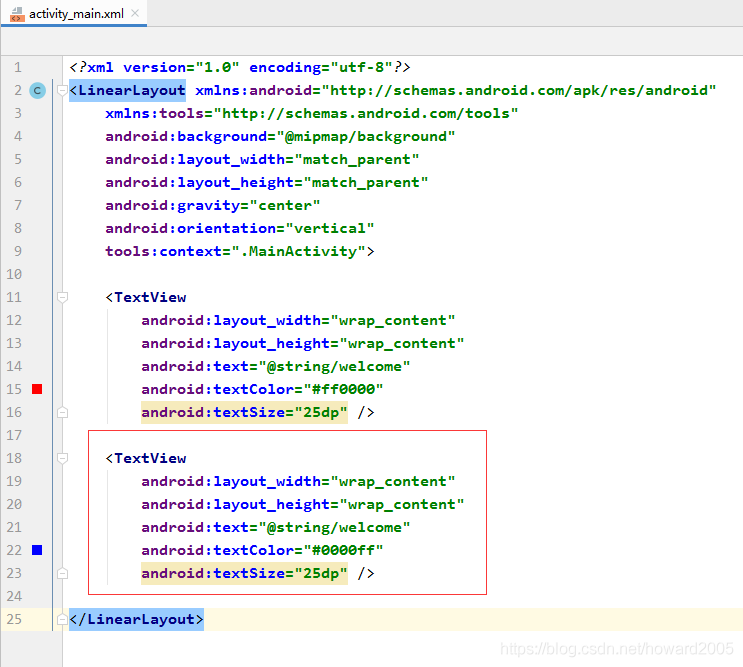Click highlighted textSize="25dp" on line 23

tap(245, 573)
